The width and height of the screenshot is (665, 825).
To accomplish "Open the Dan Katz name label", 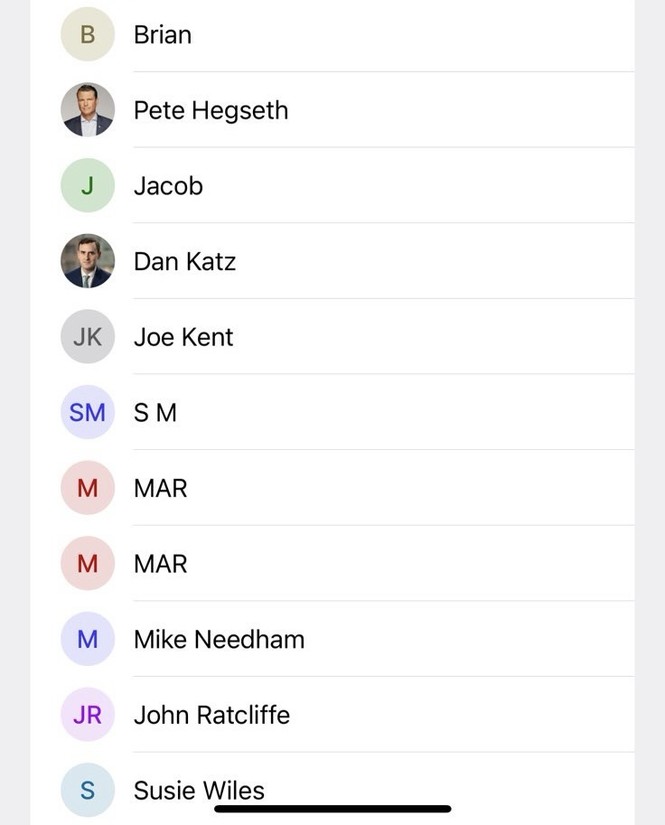I will 185,262.
